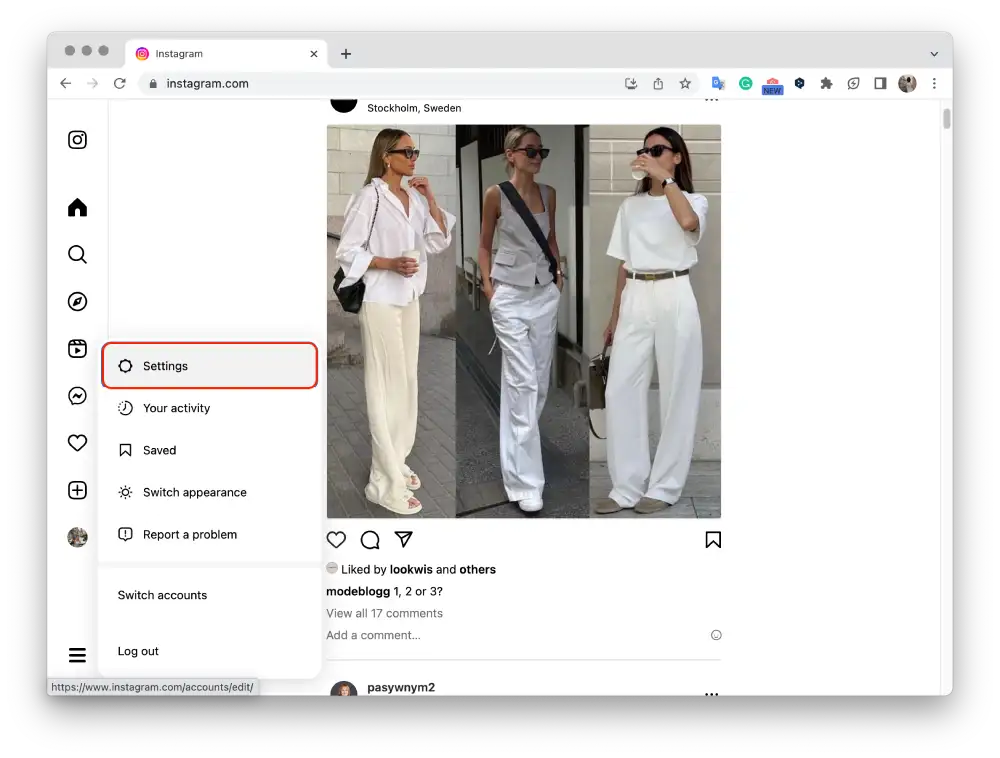
Task: Share the modeblogg post via paper plane
Action: point(404,539)
